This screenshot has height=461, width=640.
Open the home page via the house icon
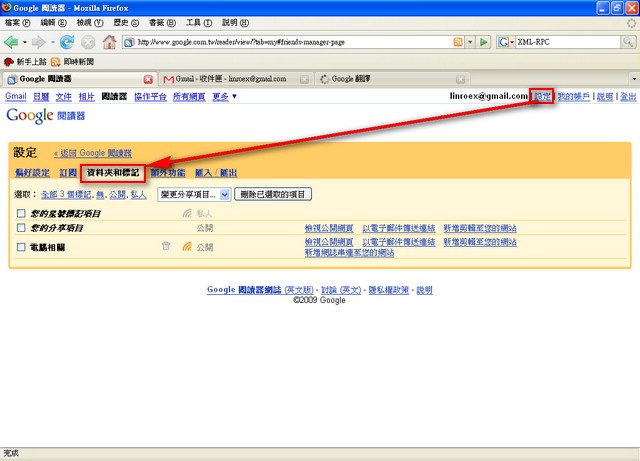[x=109, y=42]
